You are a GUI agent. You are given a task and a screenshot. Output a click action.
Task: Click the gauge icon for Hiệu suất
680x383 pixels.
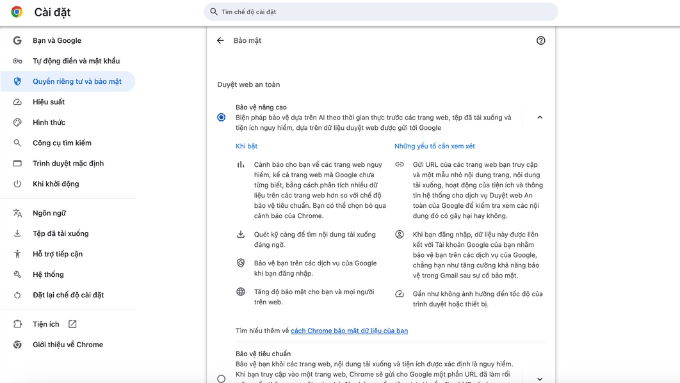(17, 102)
